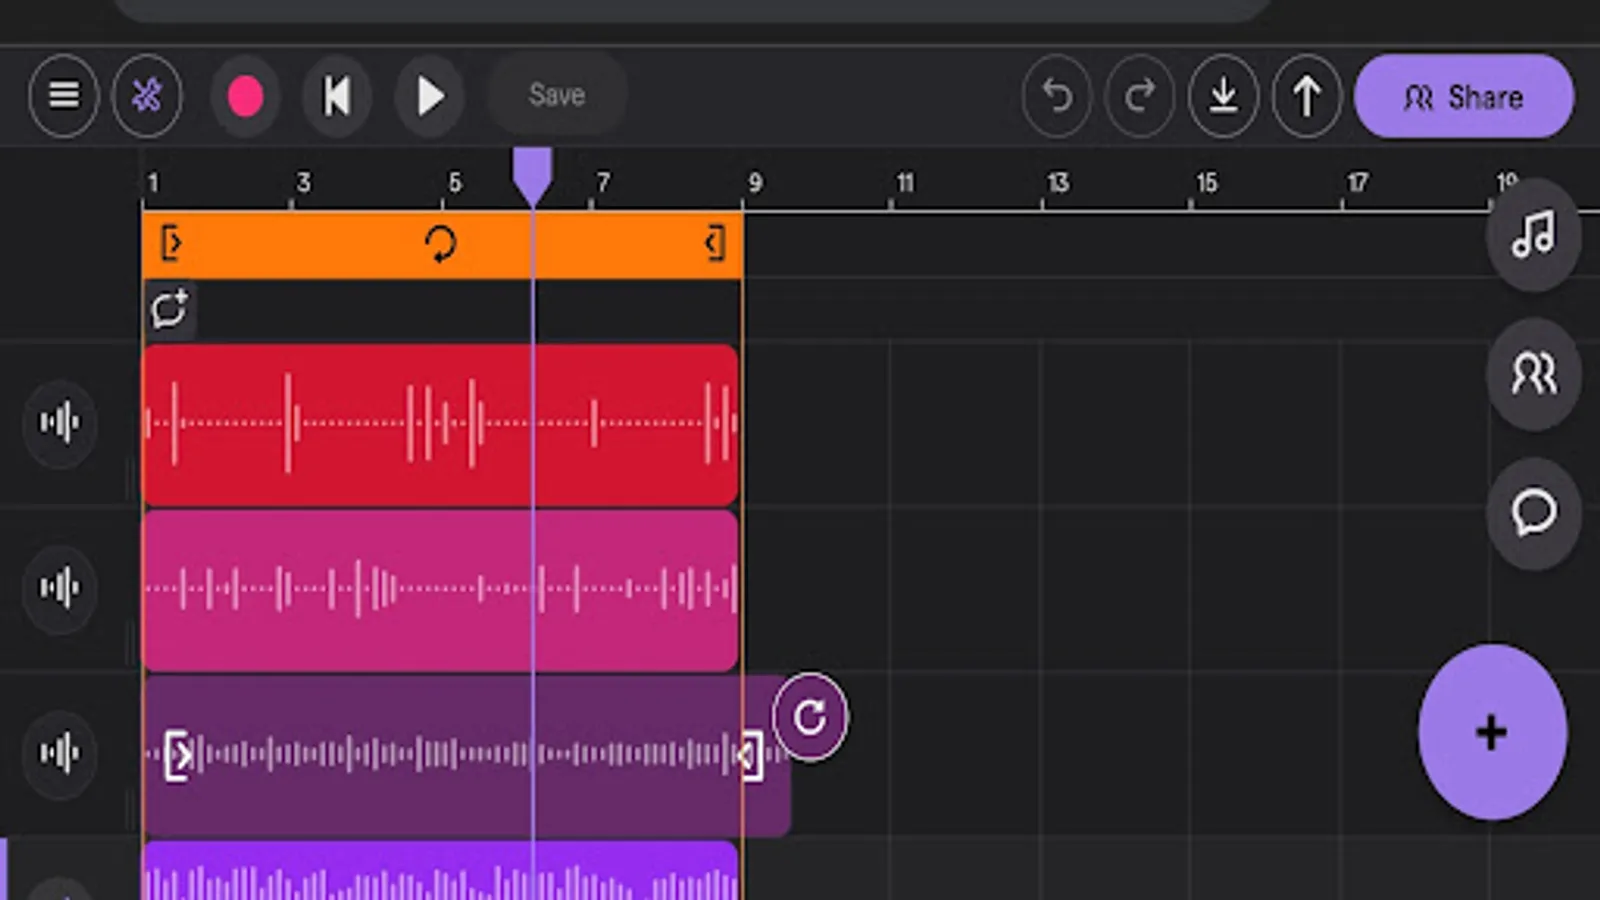
Task: Select the pink audio clip
Action: click(441, 590)
